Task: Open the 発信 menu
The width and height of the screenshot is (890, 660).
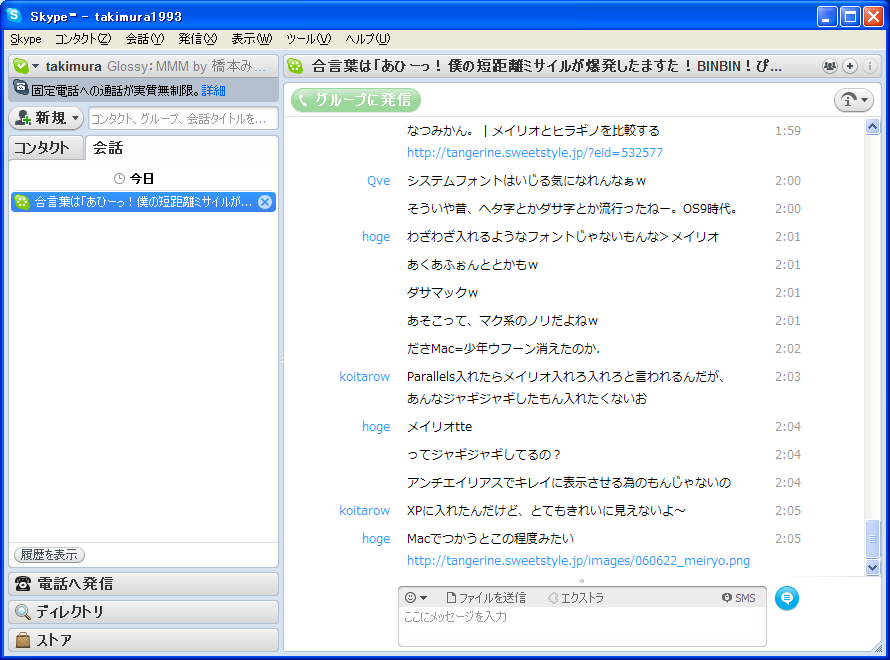Action: [198, 39]
